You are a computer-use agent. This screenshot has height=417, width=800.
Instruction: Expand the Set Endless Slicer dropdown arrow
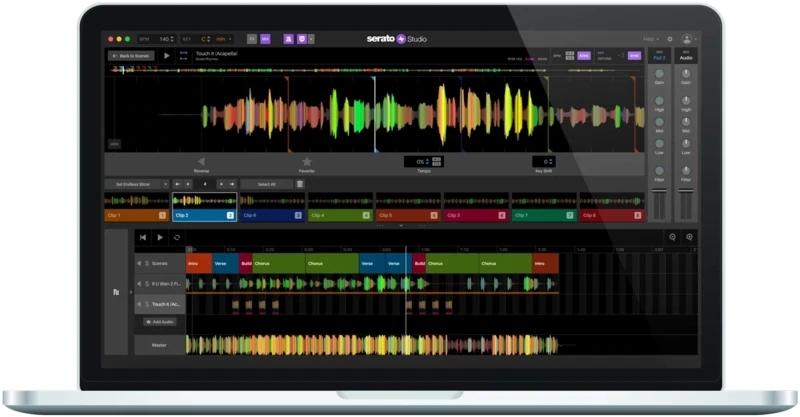click(165, 184)
